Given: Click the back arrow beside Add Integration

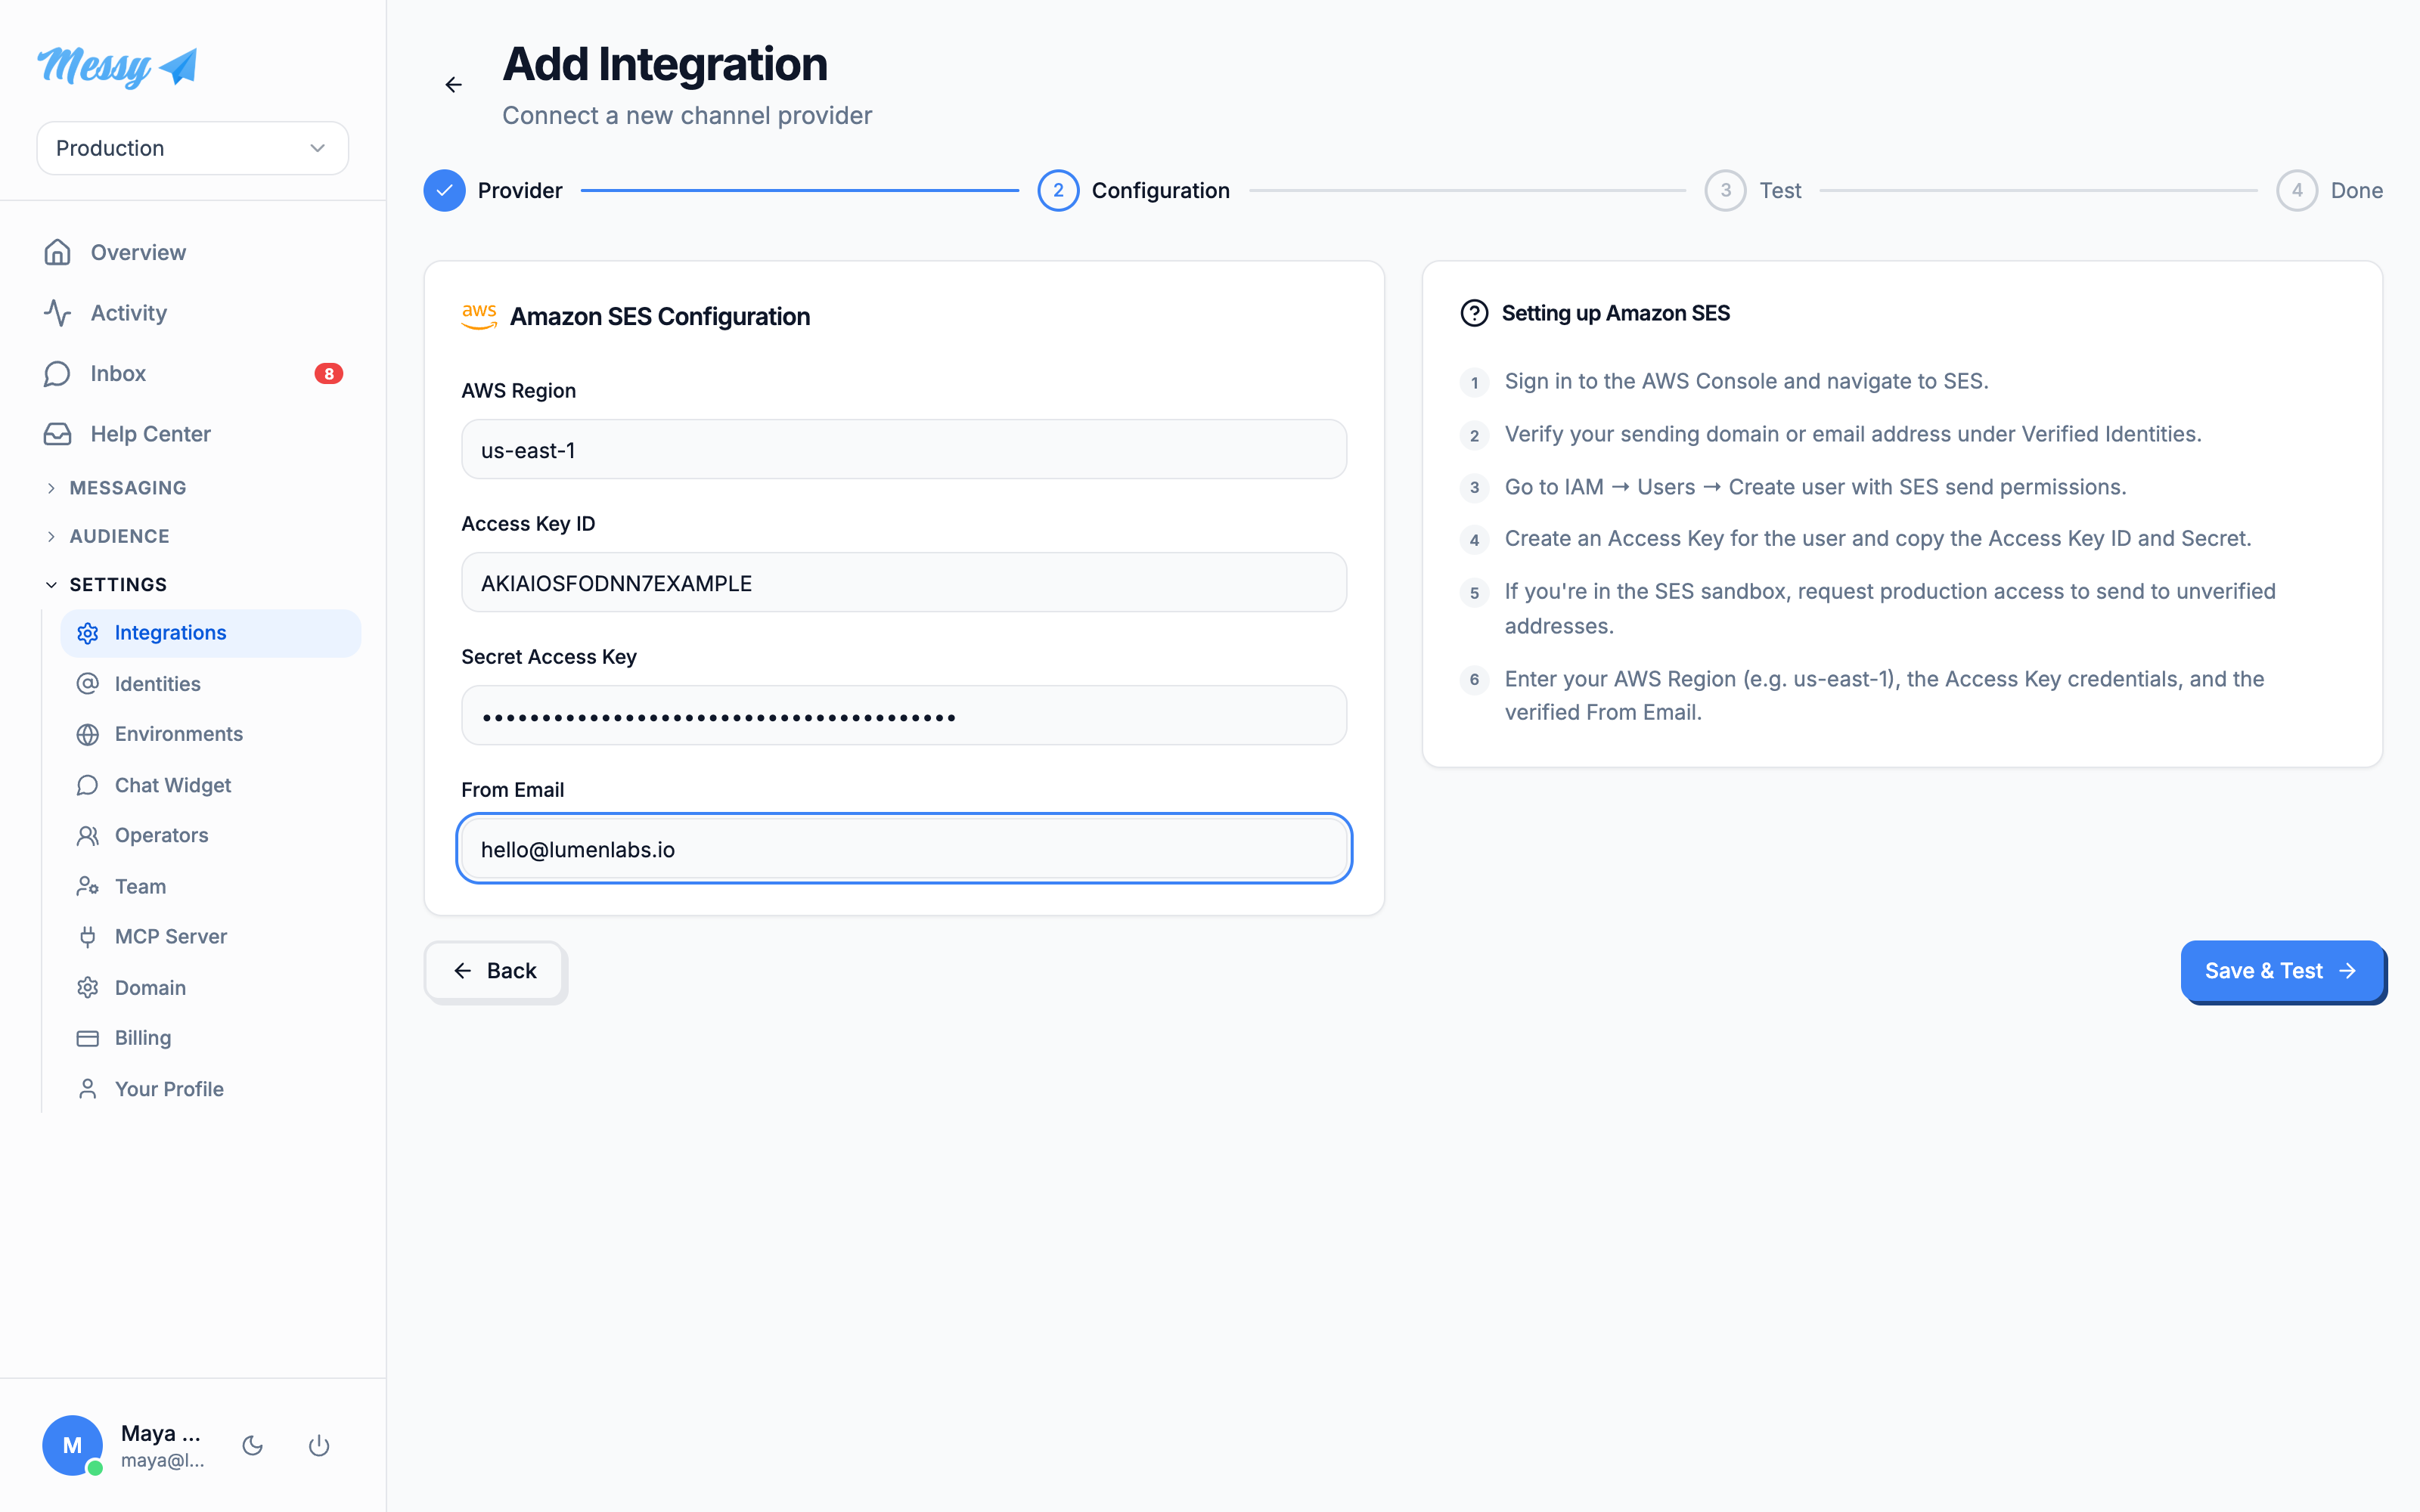Looking at the screenshot, I should [x=454, y=85].
